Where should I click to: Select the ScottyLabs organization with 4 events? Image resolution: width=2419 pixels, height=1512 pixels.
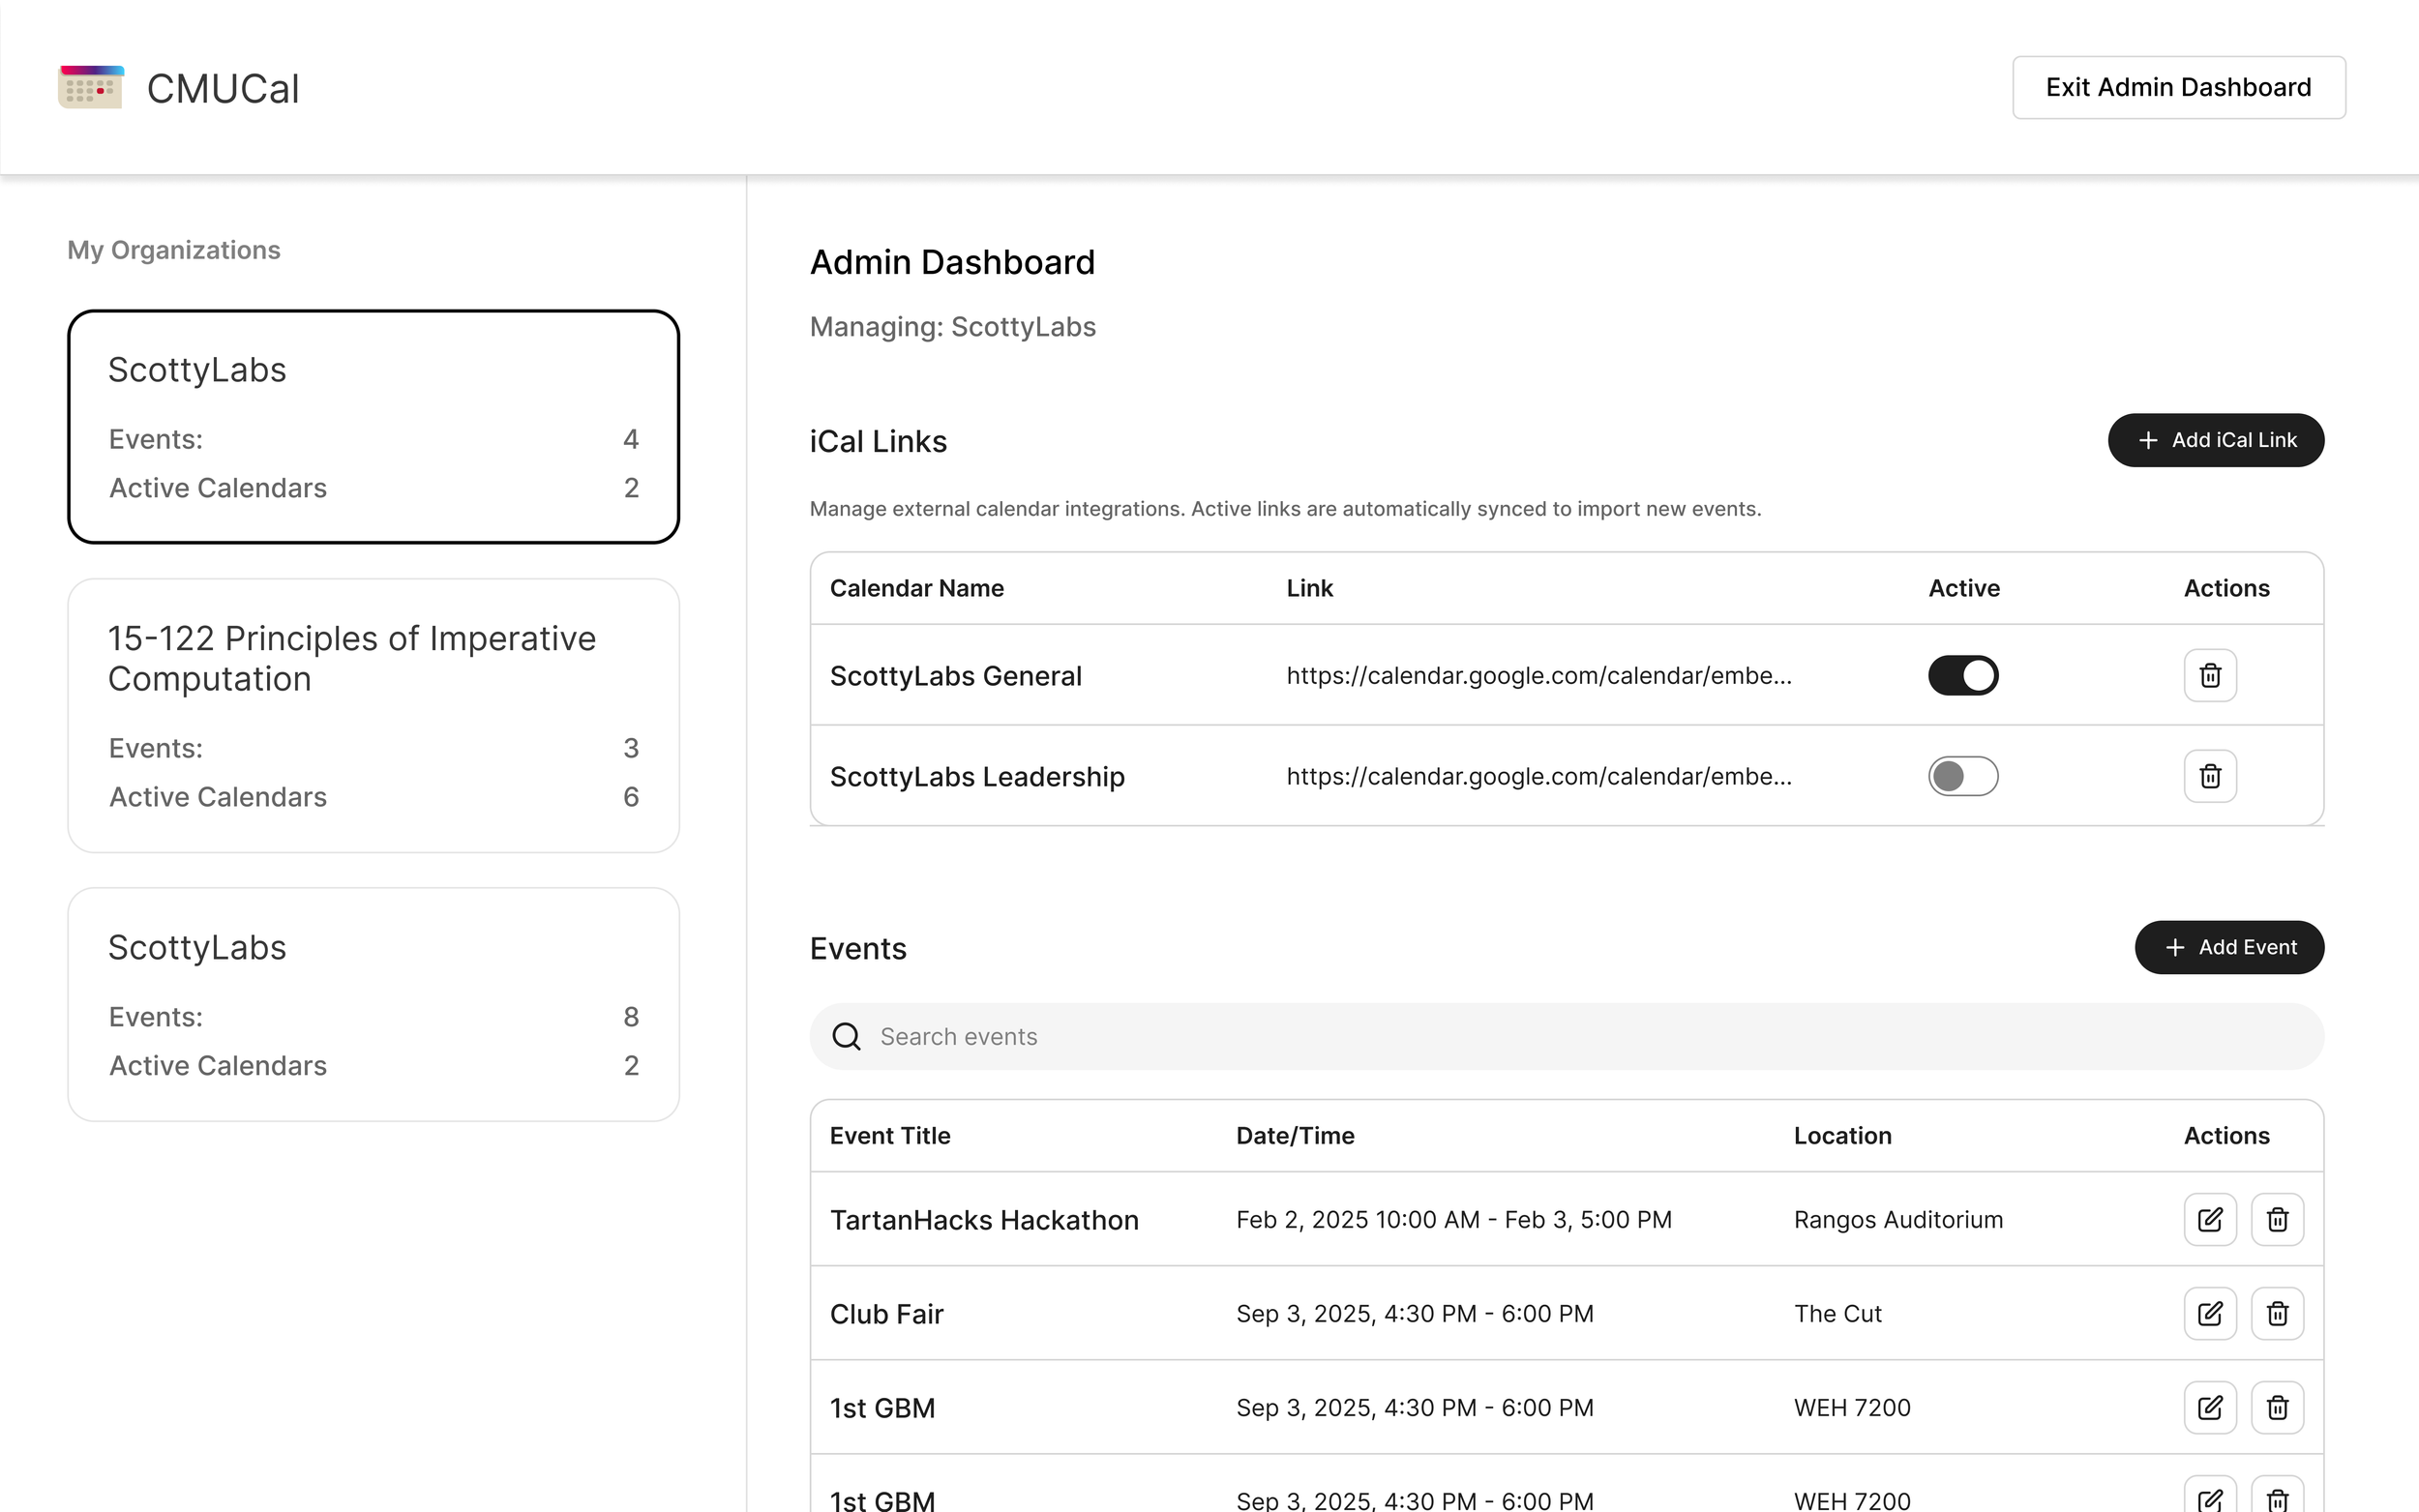coord(373,427)
